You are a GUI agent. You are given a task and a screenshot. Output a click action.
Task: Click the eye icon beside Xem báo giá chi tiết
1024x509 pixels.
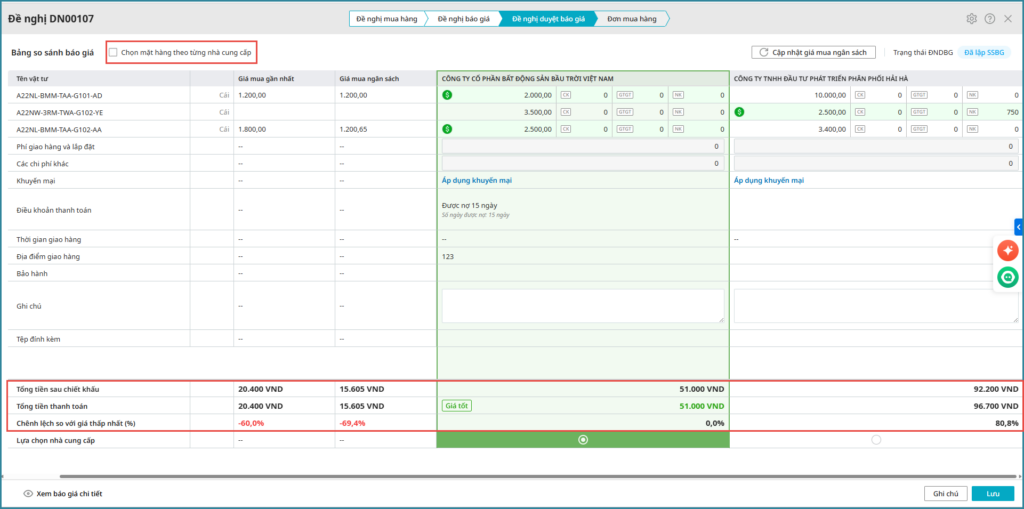28,494
